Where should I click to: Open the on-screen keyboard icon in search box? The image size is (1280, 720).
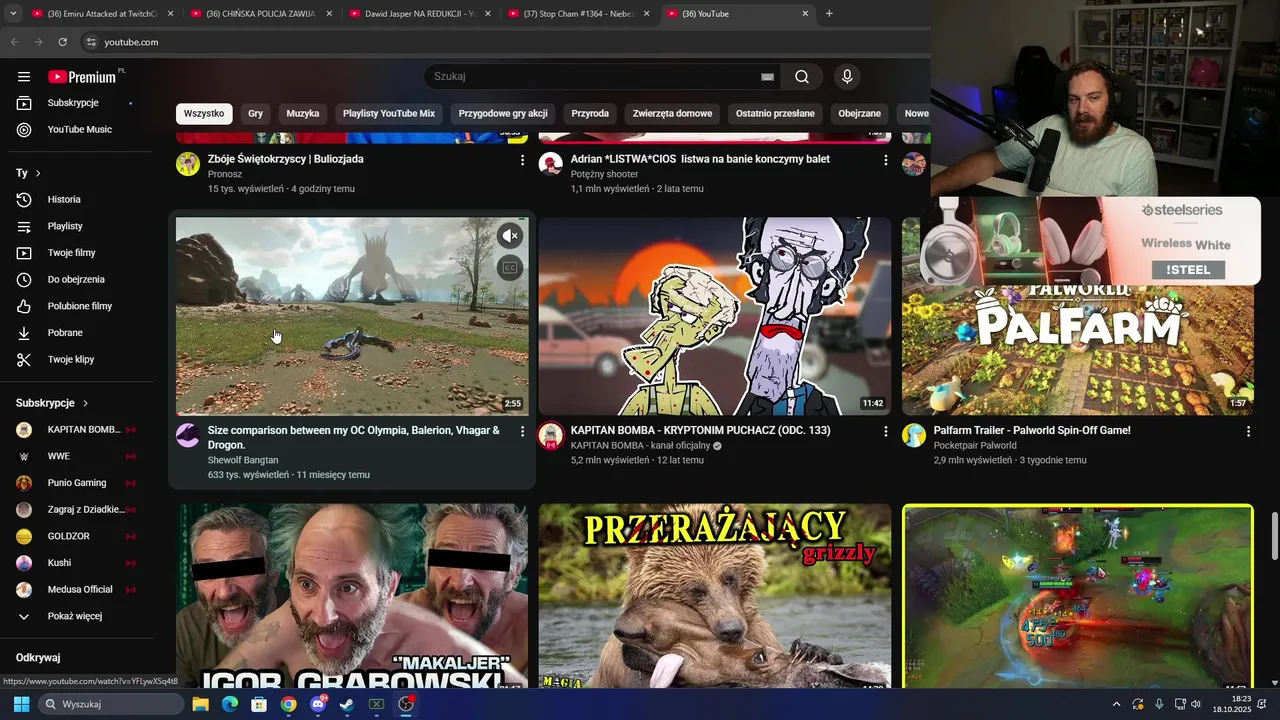(x=767, y=77)
